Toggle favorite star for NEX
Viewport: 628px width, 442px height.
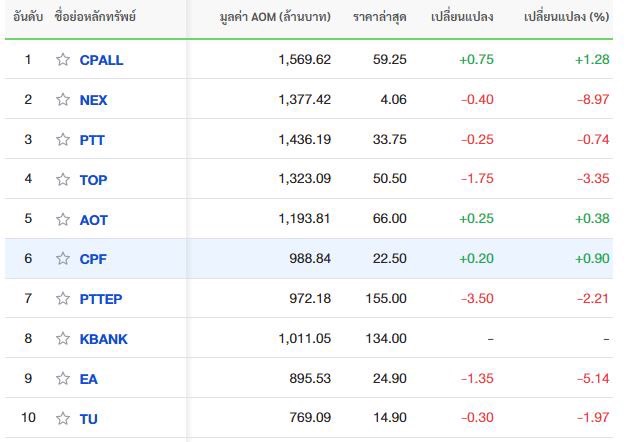[x=63, y=99]
